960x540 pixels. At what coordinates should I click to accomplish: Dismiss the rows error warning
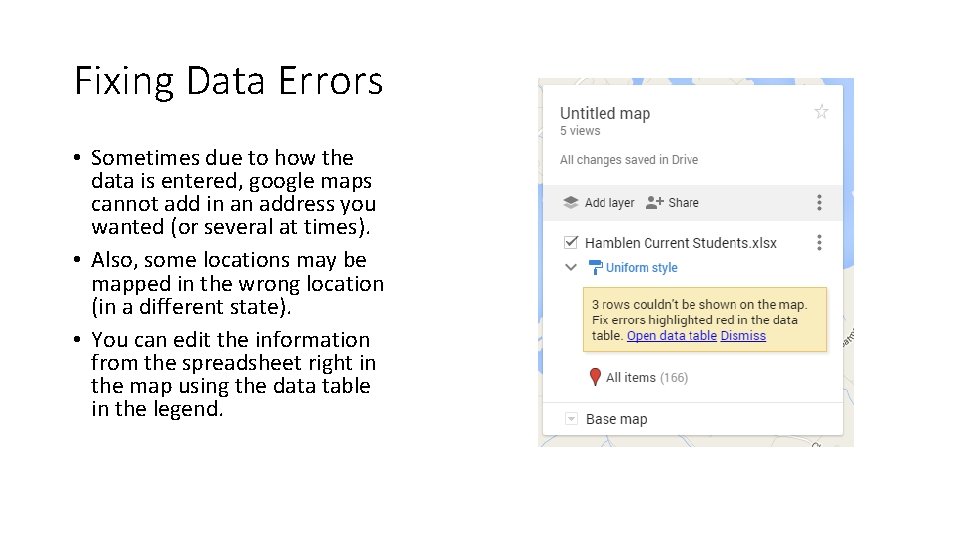(743, 336)
